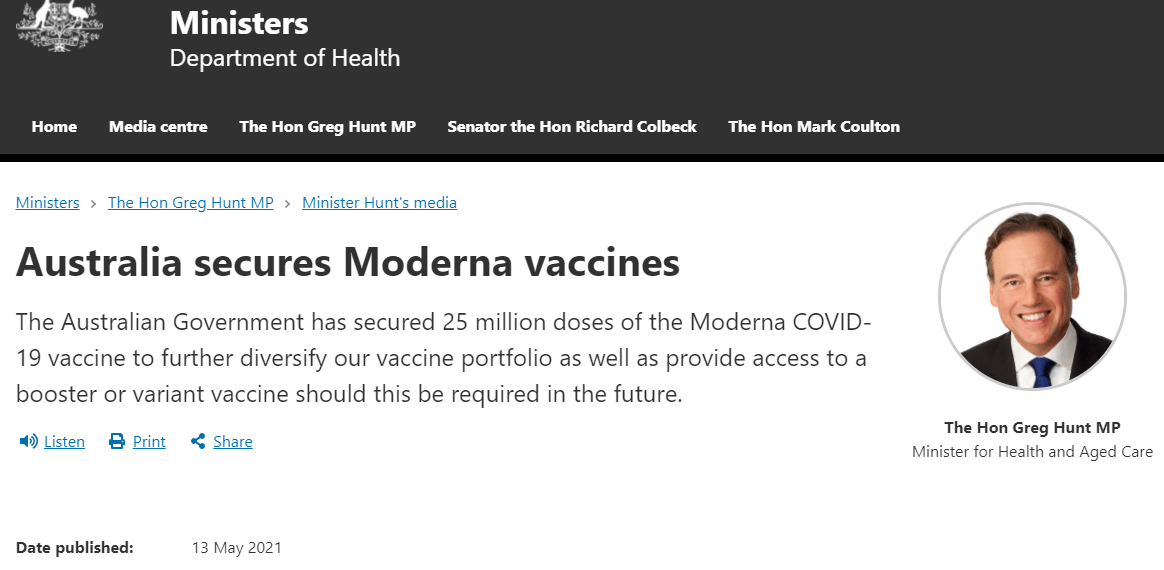Follow The Hon Greg Hunt MP breadcrumb link
This screenshot has width=1164, height=570.
coord(191,203)
